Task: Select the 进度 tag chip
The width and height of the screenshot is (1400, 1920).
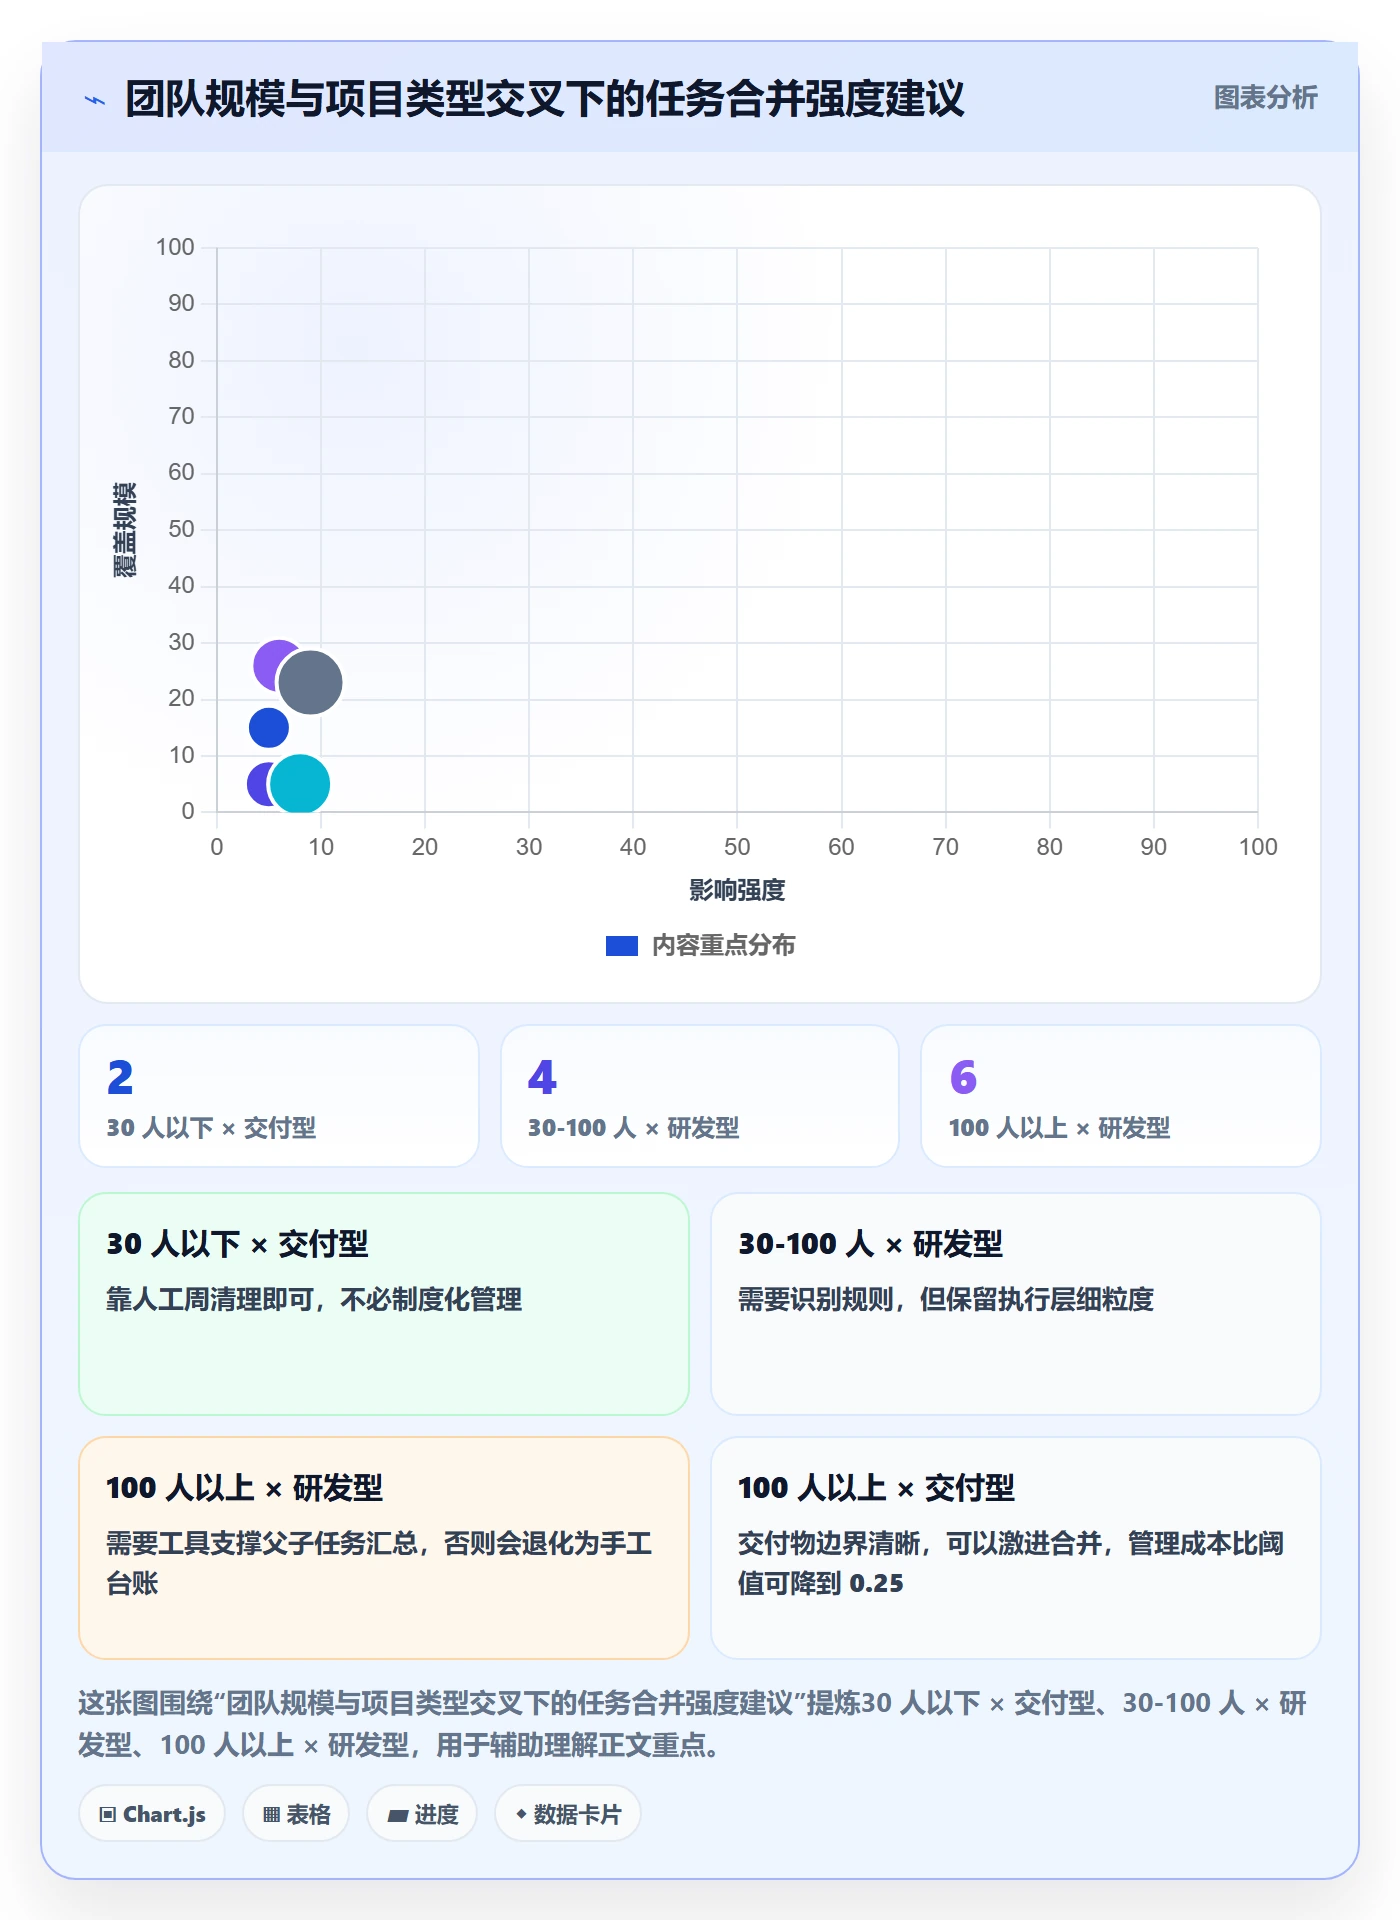Action: (x=422, y=1814)
